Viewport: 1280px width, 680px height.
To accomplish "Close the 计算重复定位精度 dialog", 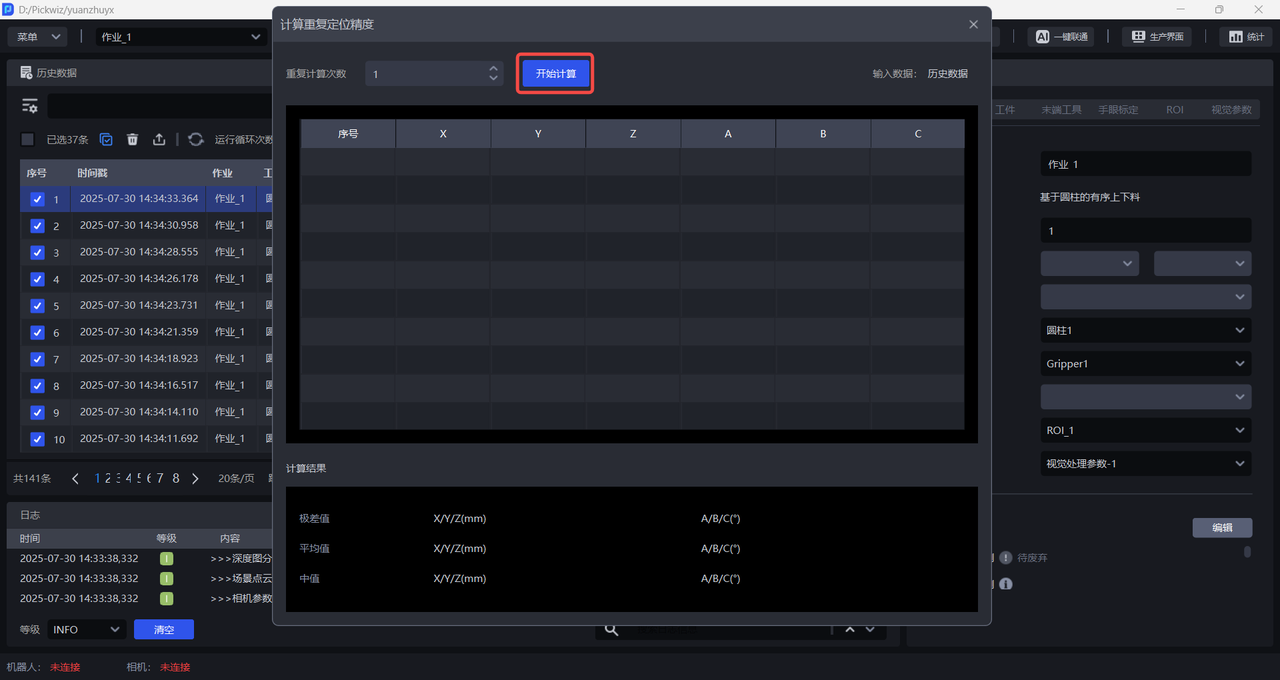I will [973, 24].
